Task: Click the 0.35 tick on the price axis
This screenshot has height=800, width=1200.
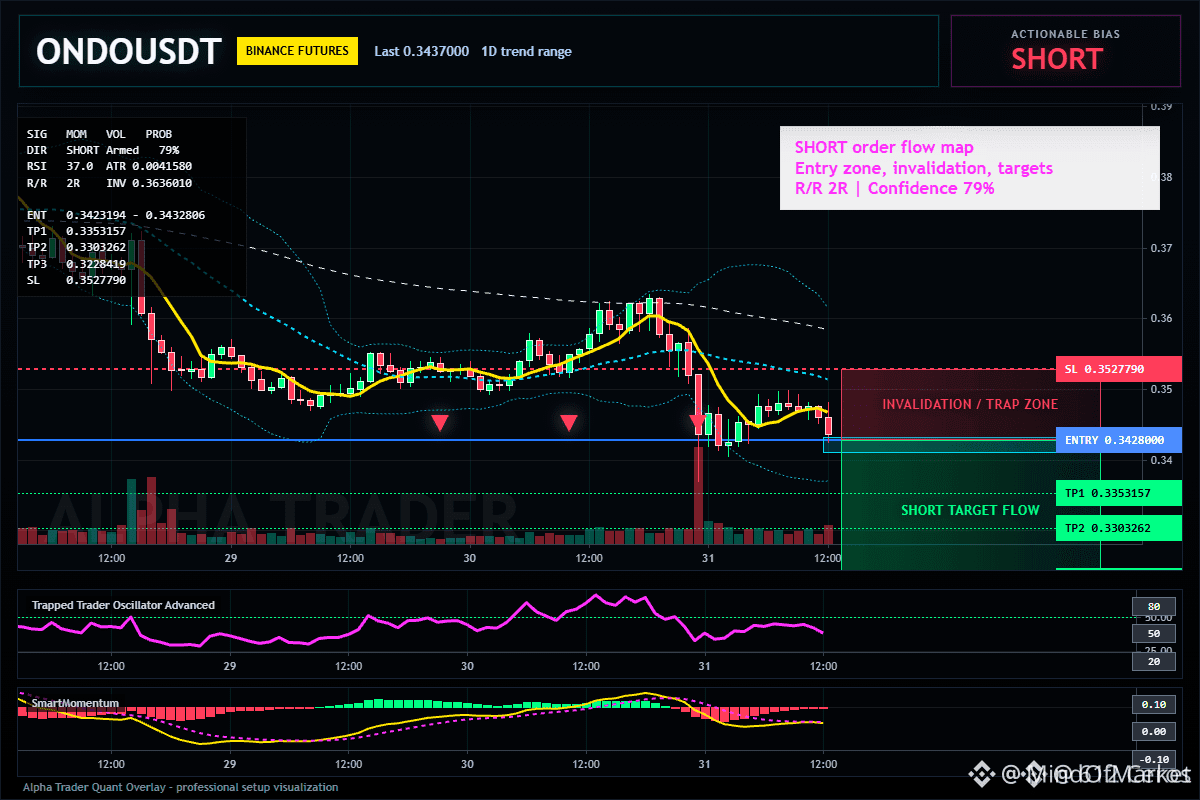Action: pos(1161,389)
